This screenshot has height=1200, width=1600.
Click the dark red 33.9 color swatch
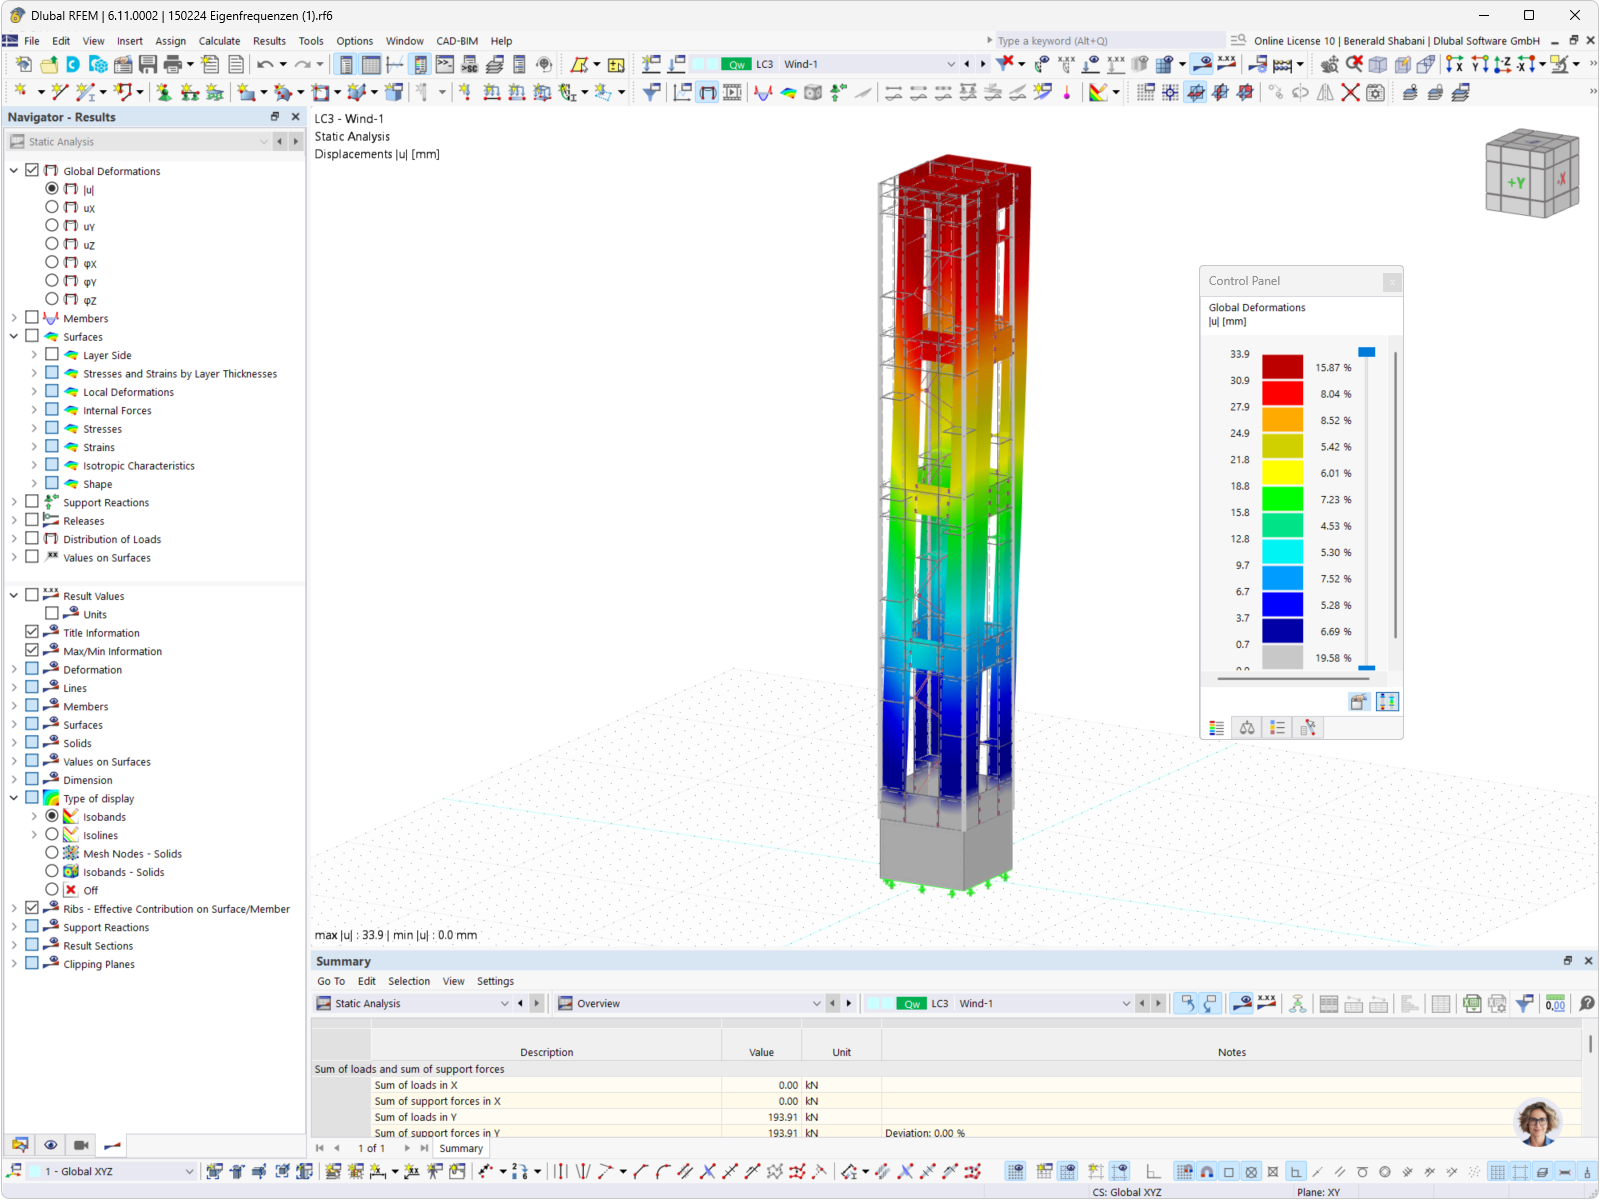(x=1282, y=367)
